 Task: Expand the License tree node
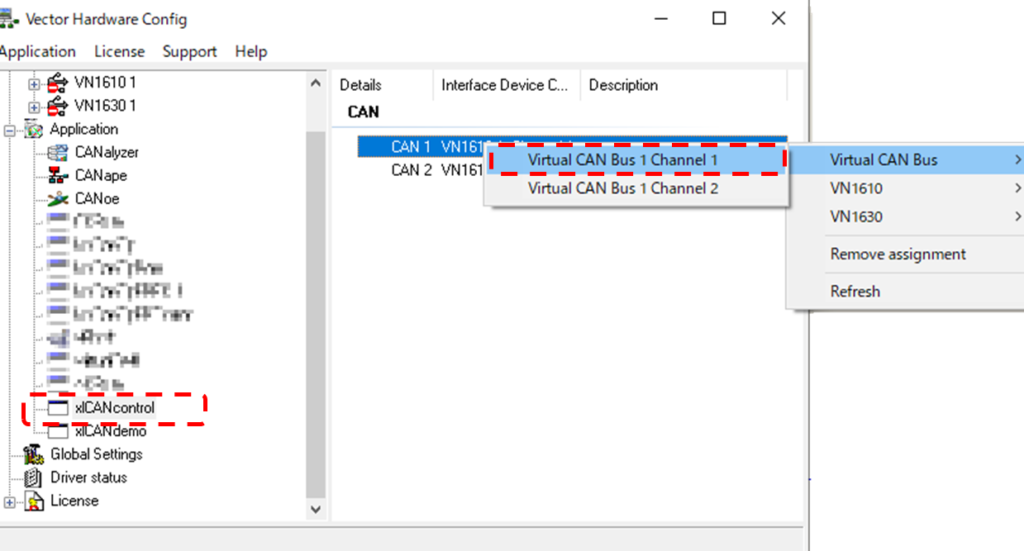pyautogui.click(x=10, y=500)
